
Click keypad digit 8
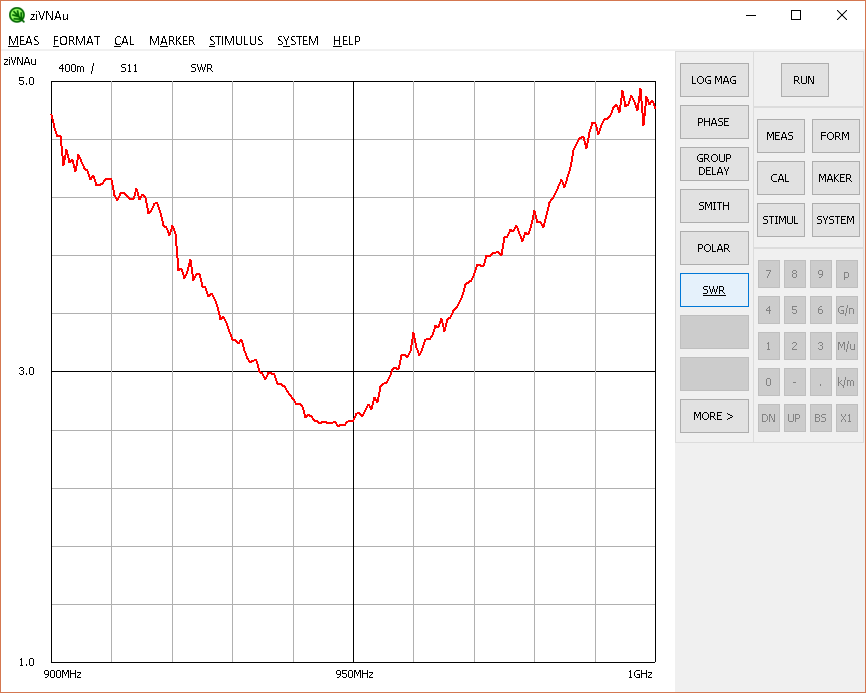794,274
